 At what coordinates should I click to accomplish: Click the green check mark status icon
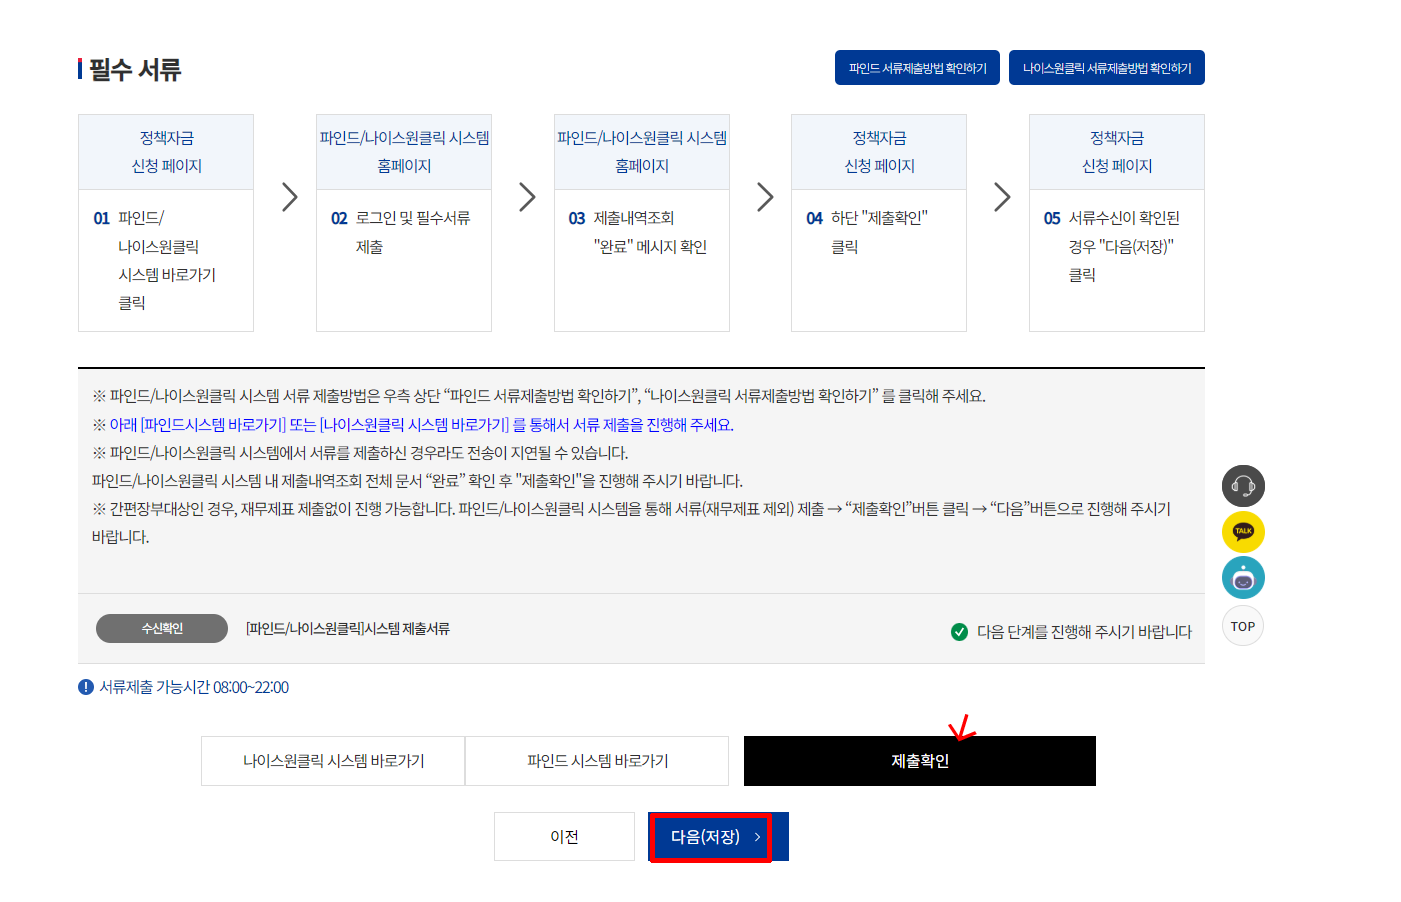tap(959, 632)
